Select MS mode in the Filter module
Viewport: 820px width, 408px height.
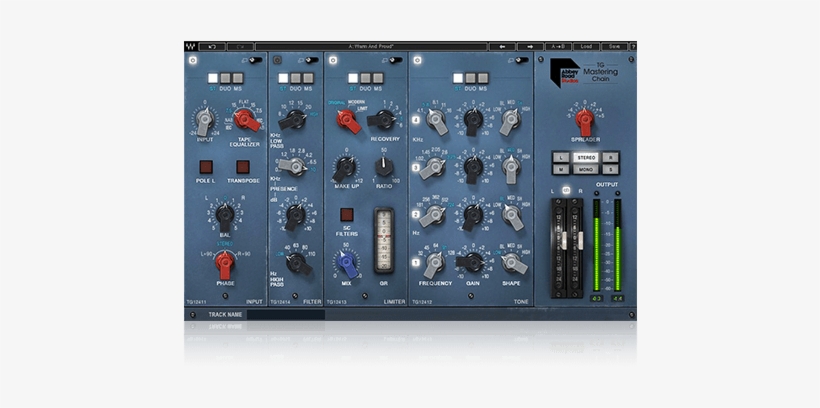tap(308, 78)
